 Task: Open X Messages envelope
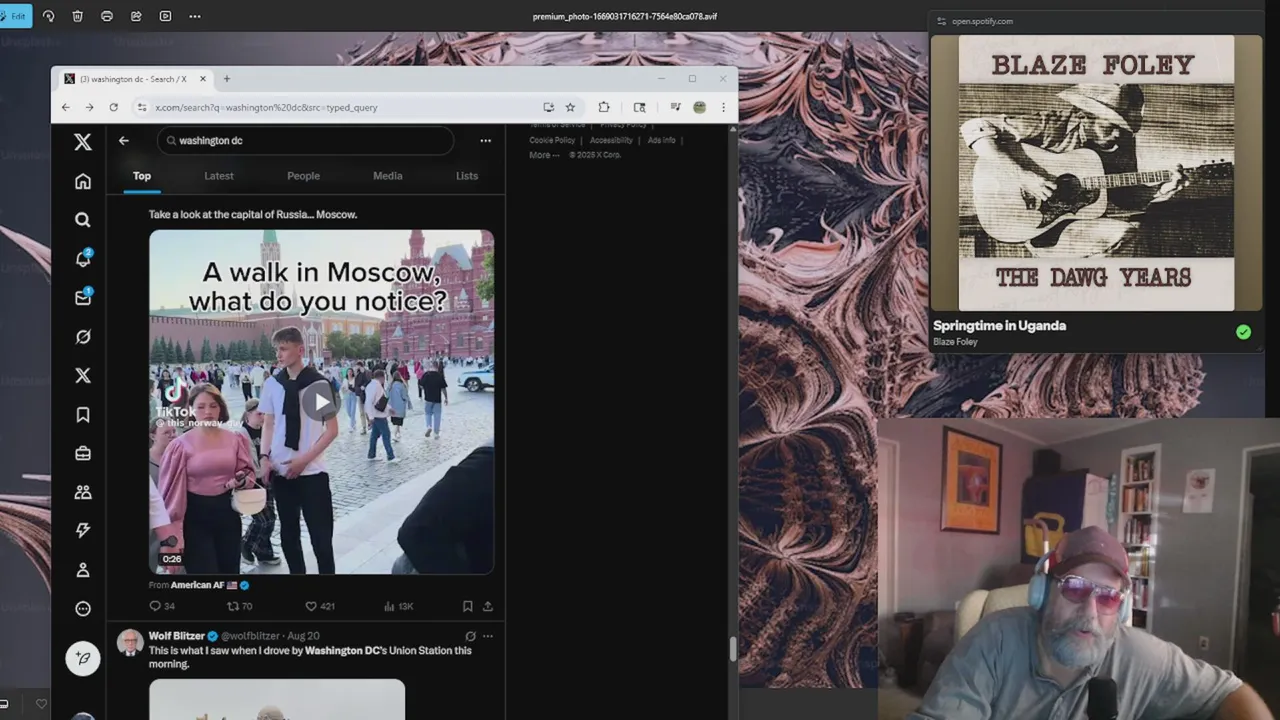(x=83, y=297)
